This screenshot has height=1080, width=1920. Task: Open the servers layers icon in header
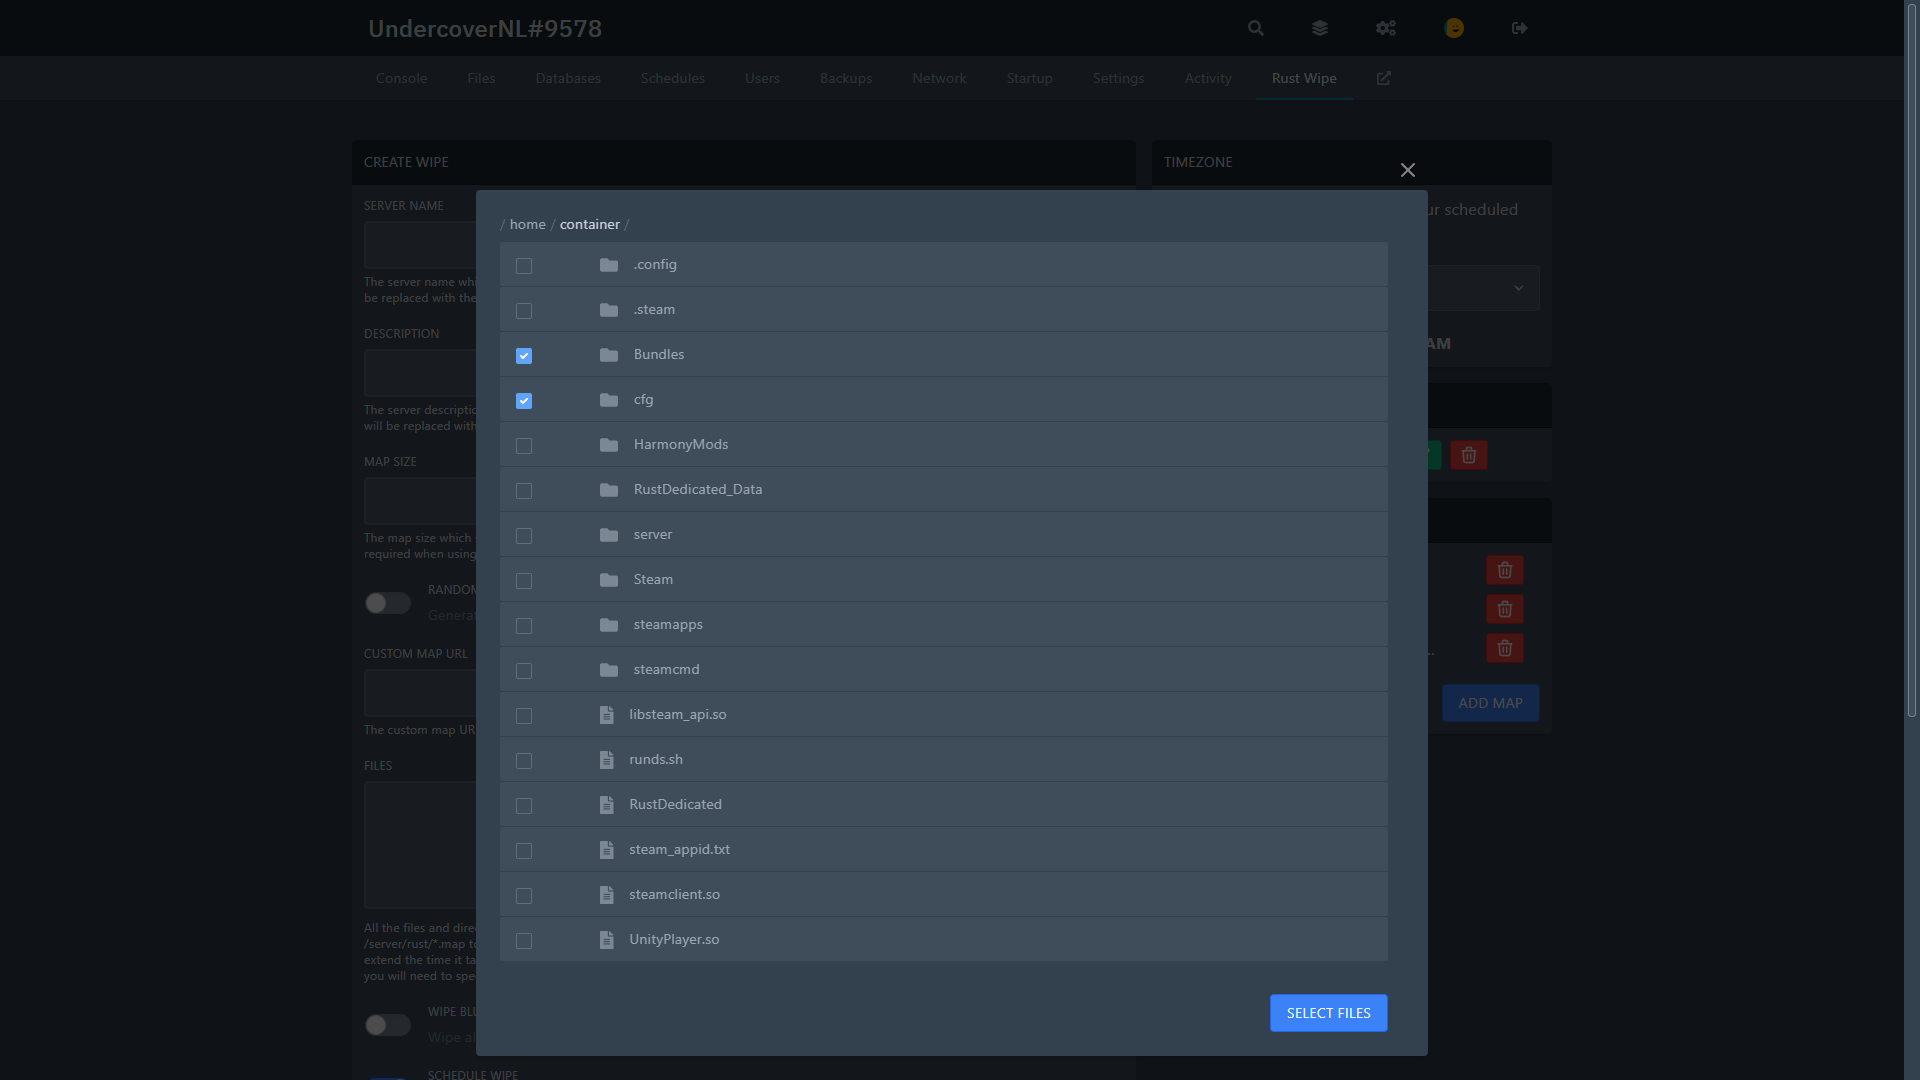(1320, 28)
